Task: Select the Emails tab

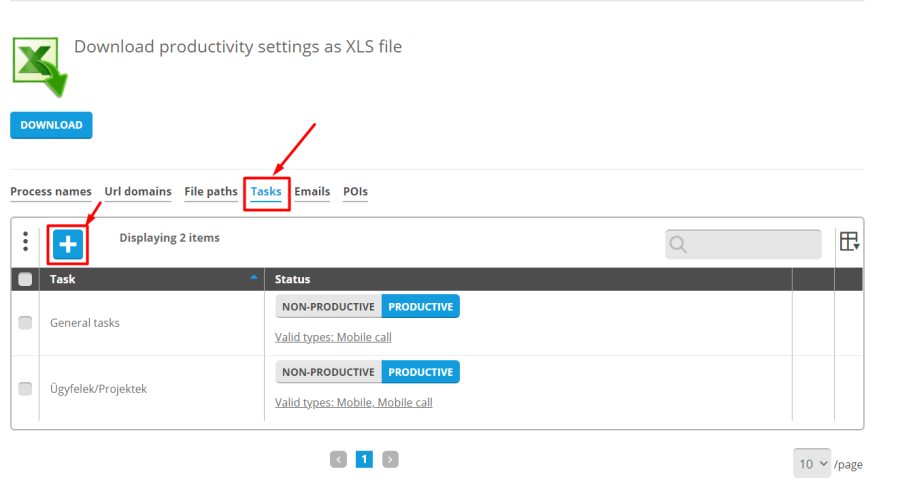Action: point(312,192)
